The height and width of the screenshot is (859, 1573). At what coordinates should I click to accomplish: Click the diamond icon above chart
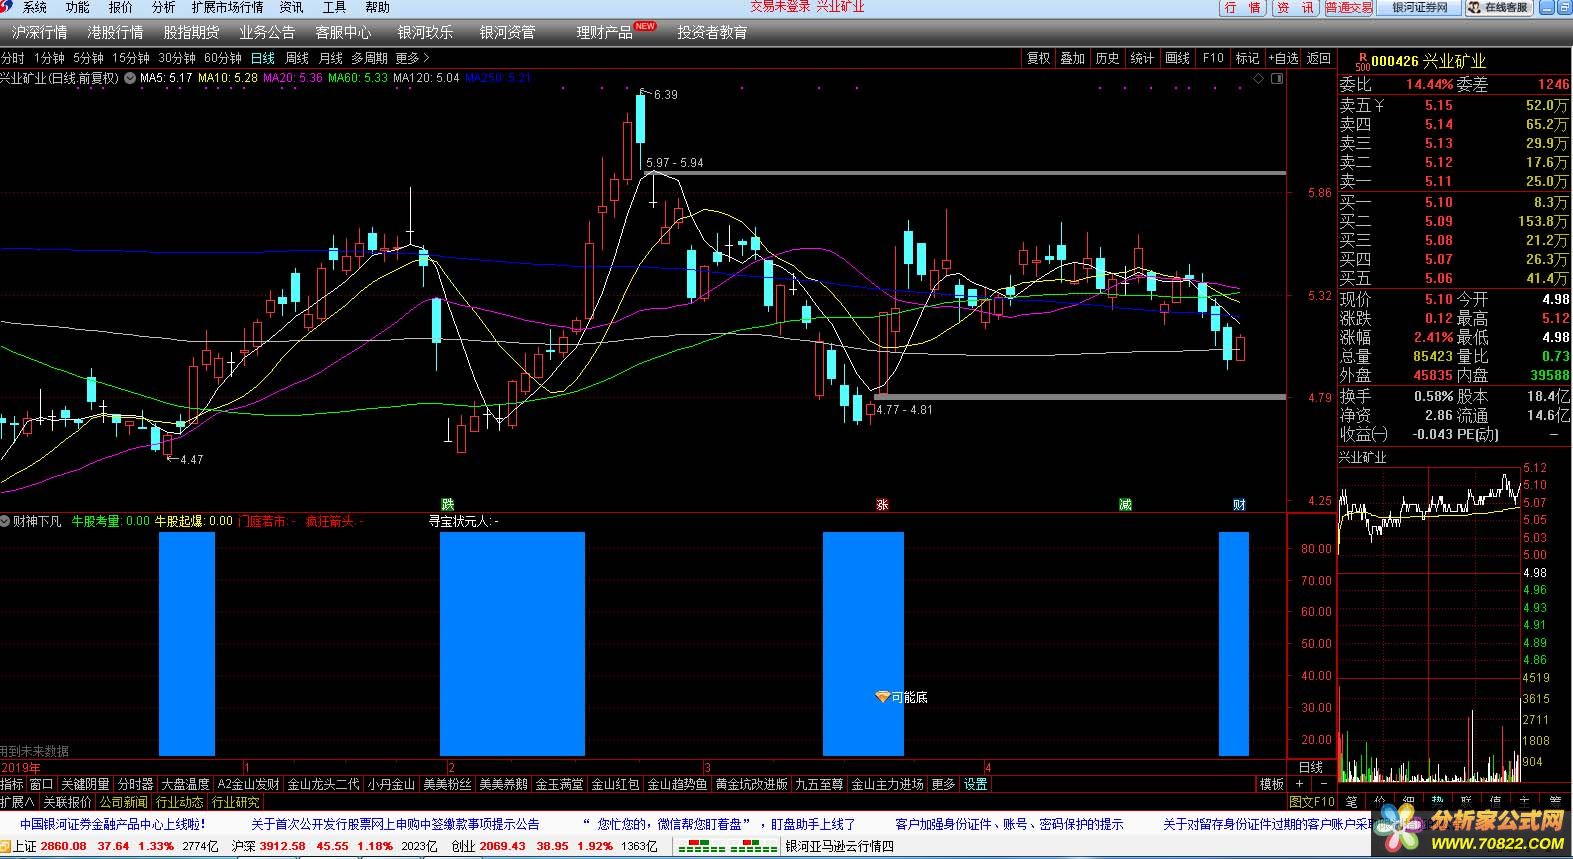[1256, 78]
